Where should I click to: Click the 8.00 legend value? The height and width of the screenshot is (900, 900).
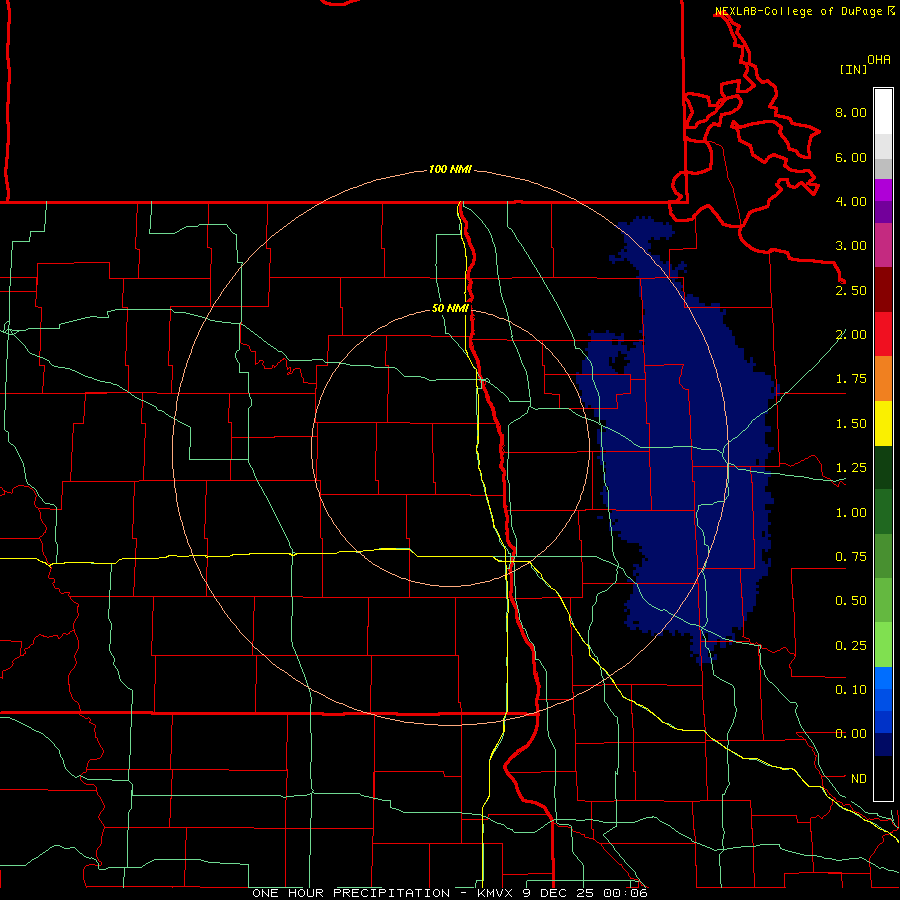pyautogui.click(x=851, y=112)
